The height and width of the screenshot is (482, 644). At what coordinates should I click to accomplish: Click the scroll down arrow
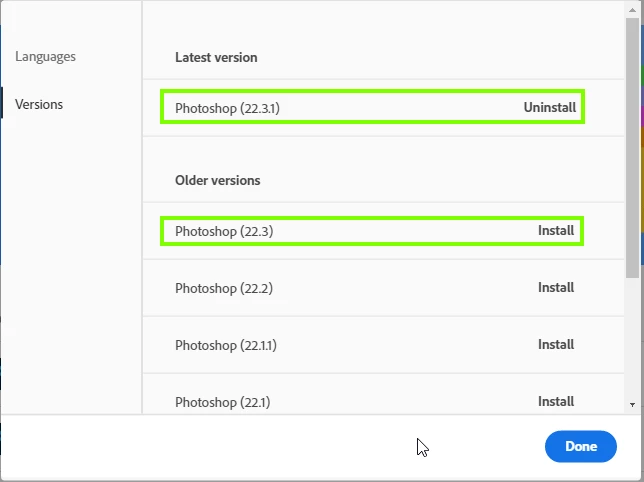pos(632,404)
